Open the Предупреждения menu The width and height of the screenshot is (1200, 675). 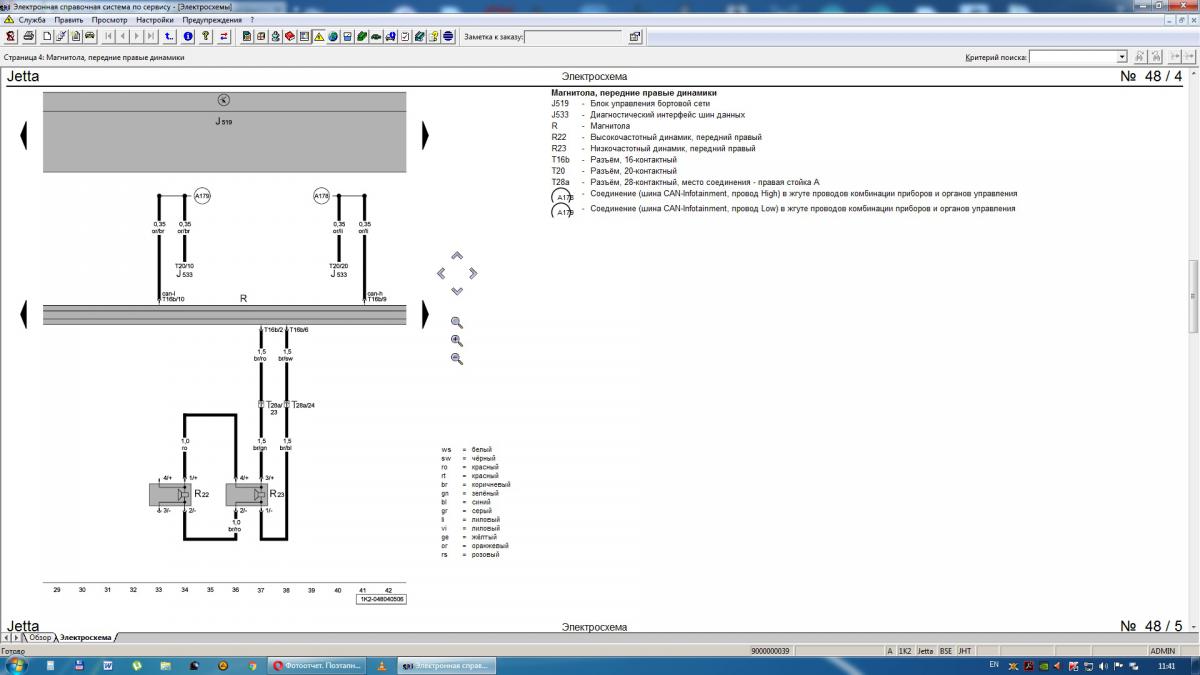(212, 19)
